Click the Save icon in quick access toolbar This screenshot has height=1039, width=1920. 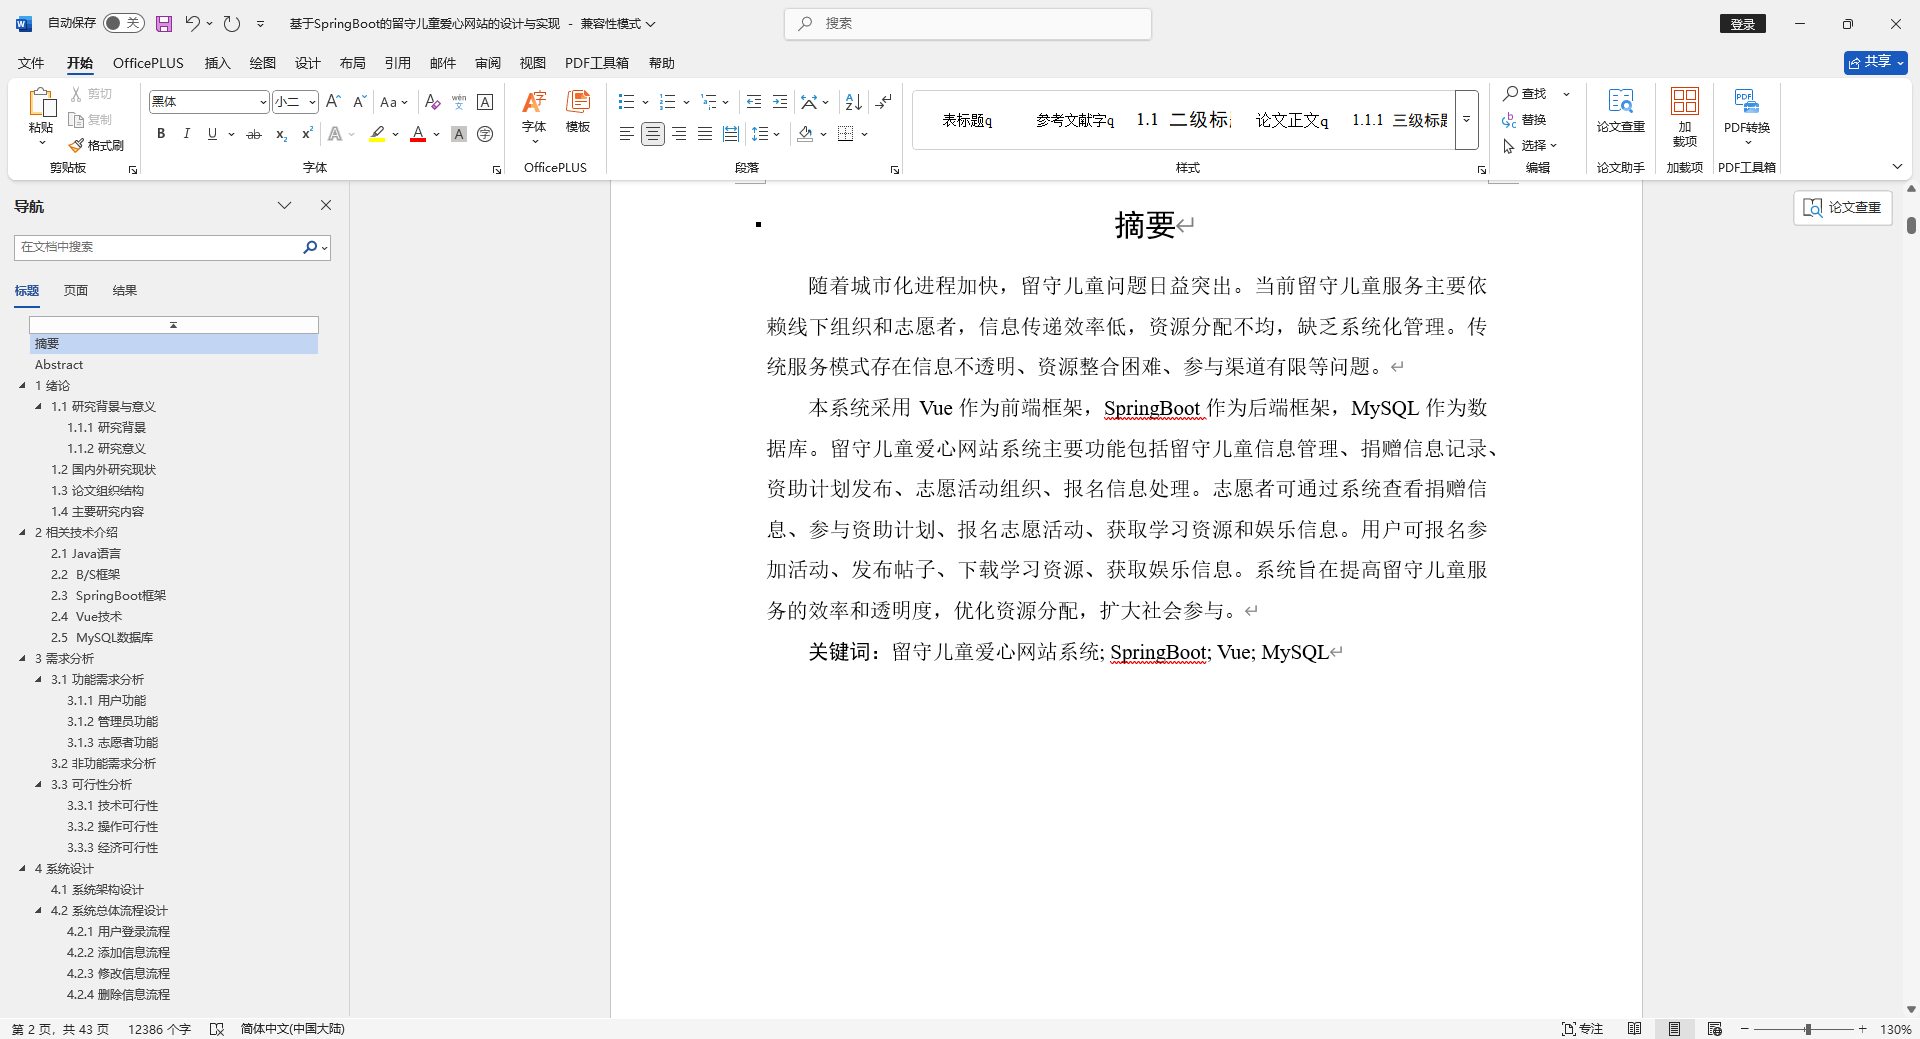pos(163,23)
